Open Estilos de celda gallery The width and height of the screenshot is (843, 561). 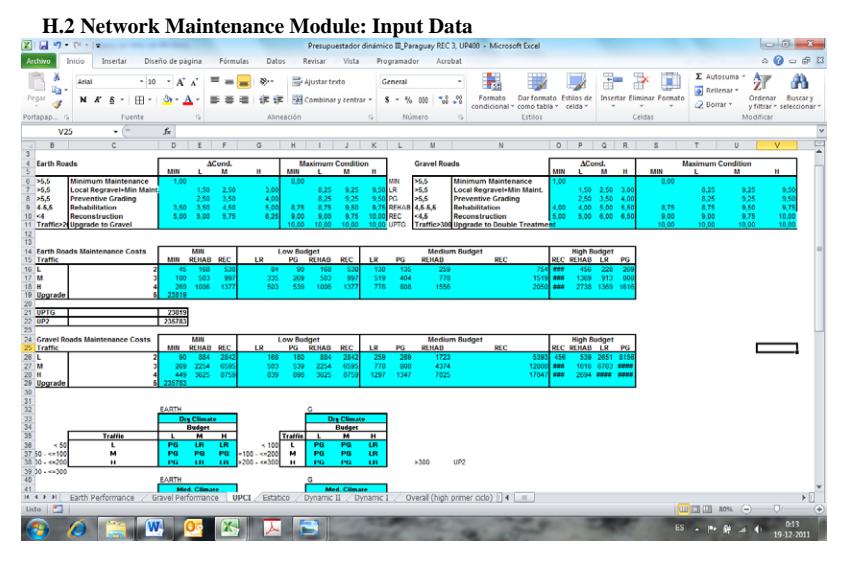pos(576,91)
